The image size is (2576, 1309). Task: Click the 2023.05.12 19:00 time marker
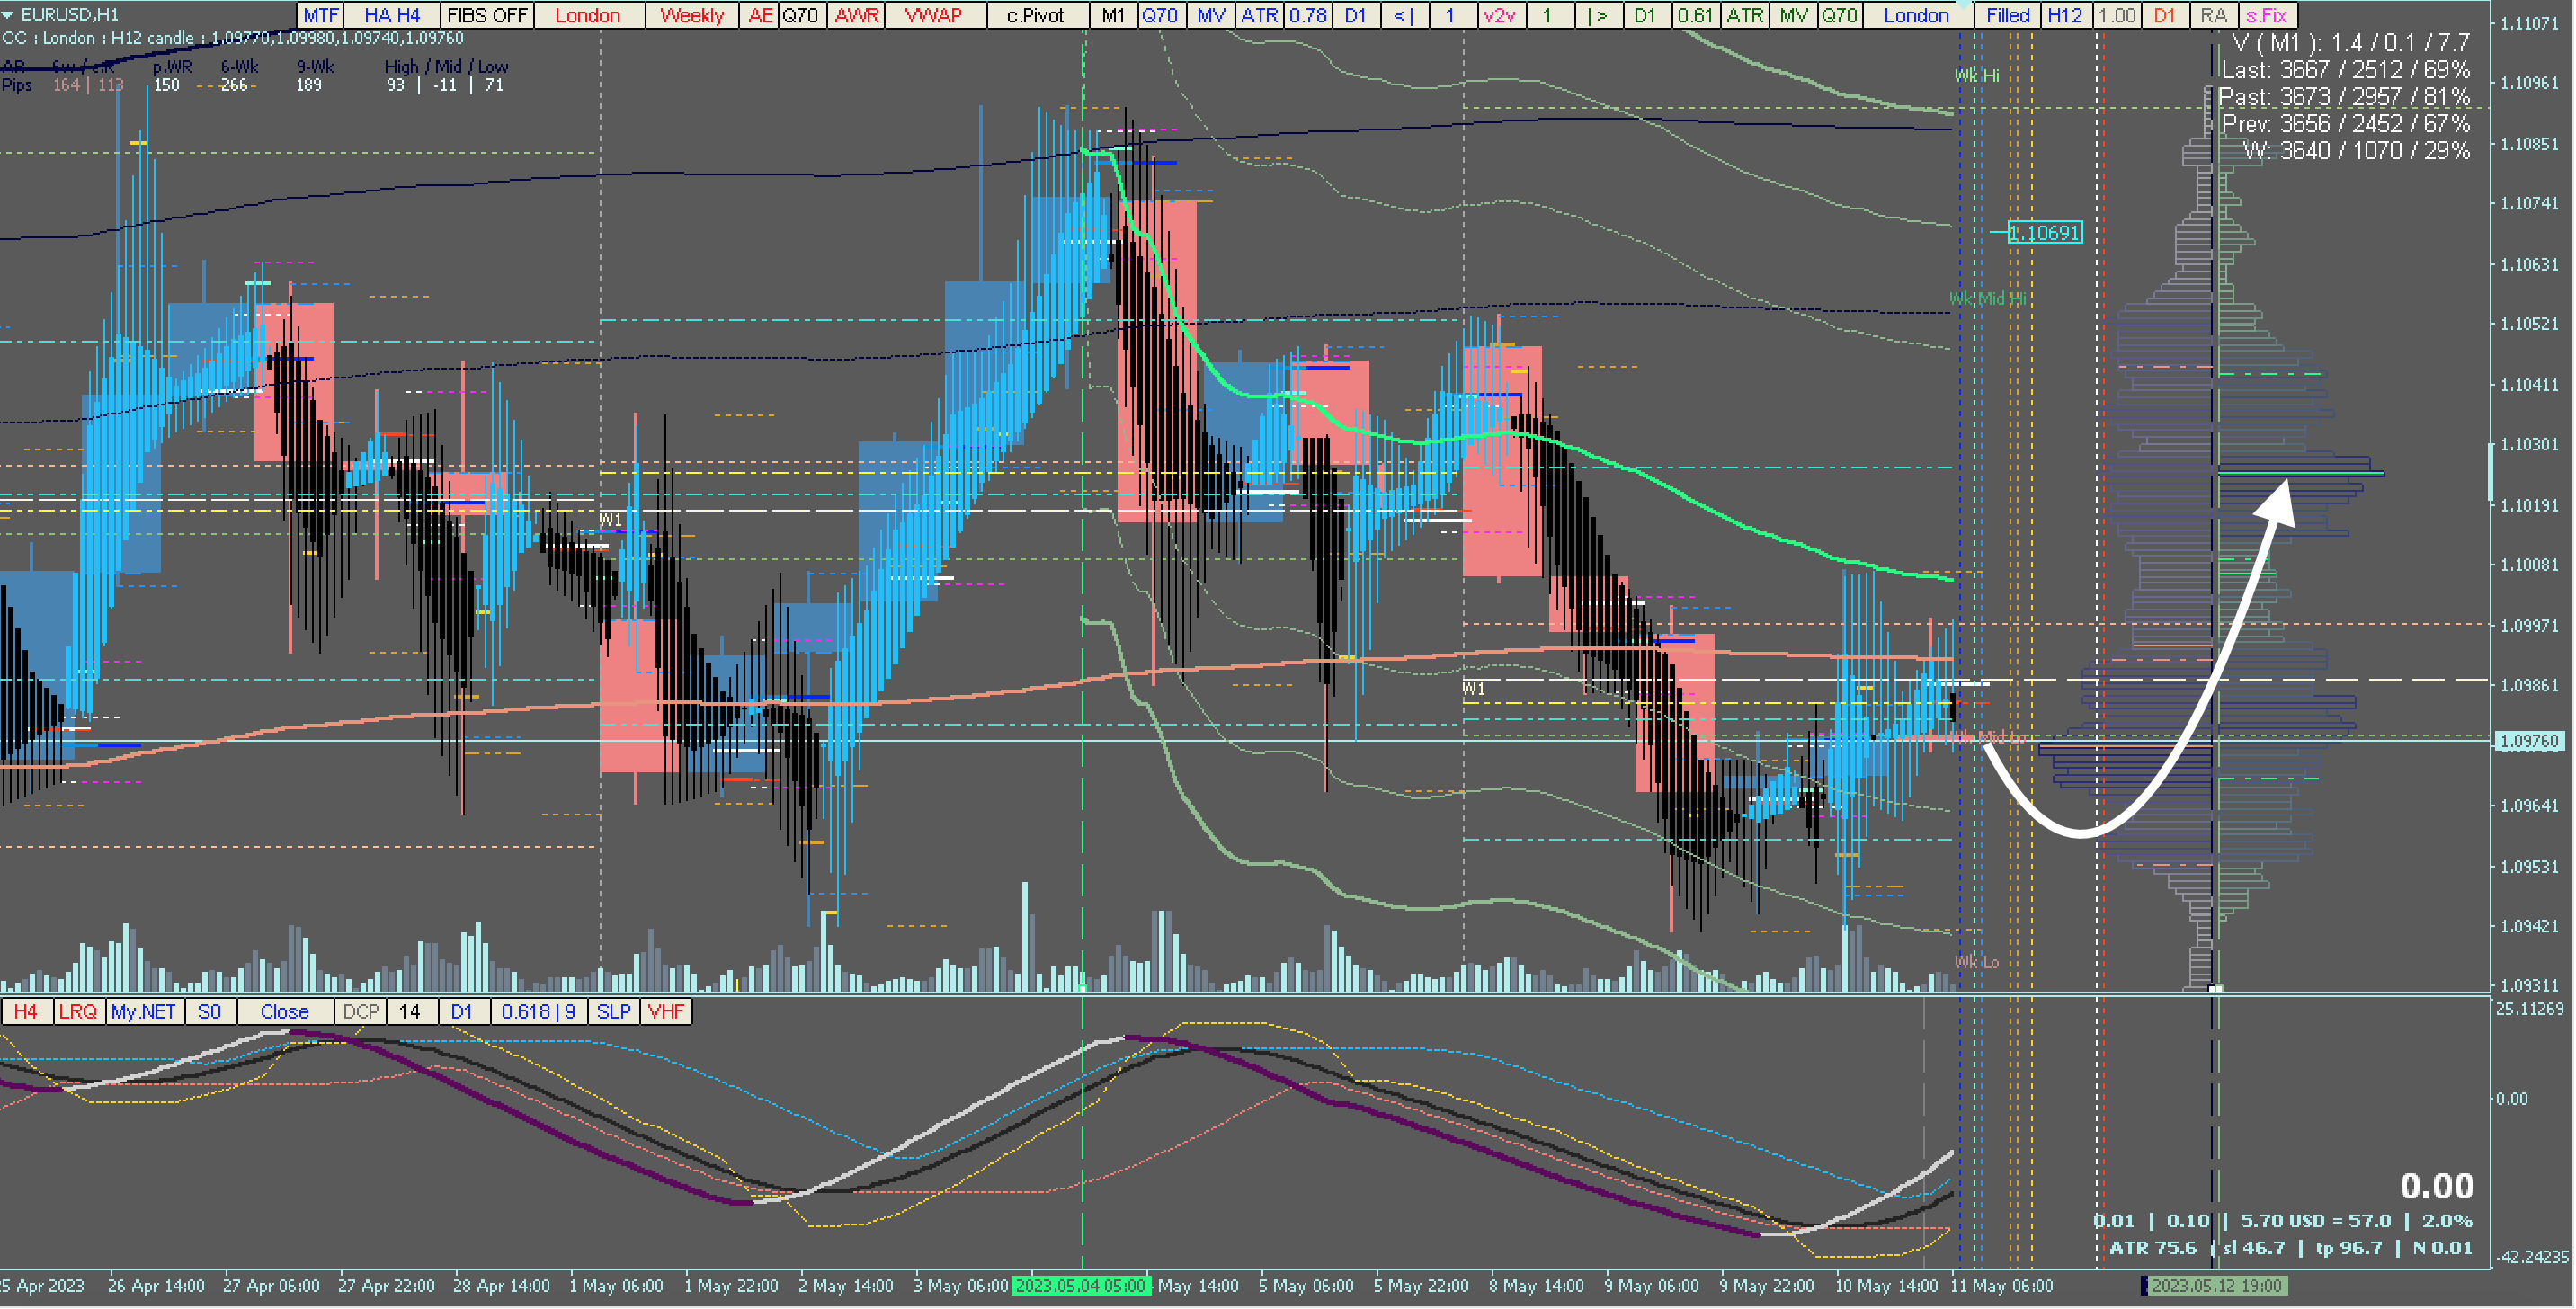pos(2215,1285)
